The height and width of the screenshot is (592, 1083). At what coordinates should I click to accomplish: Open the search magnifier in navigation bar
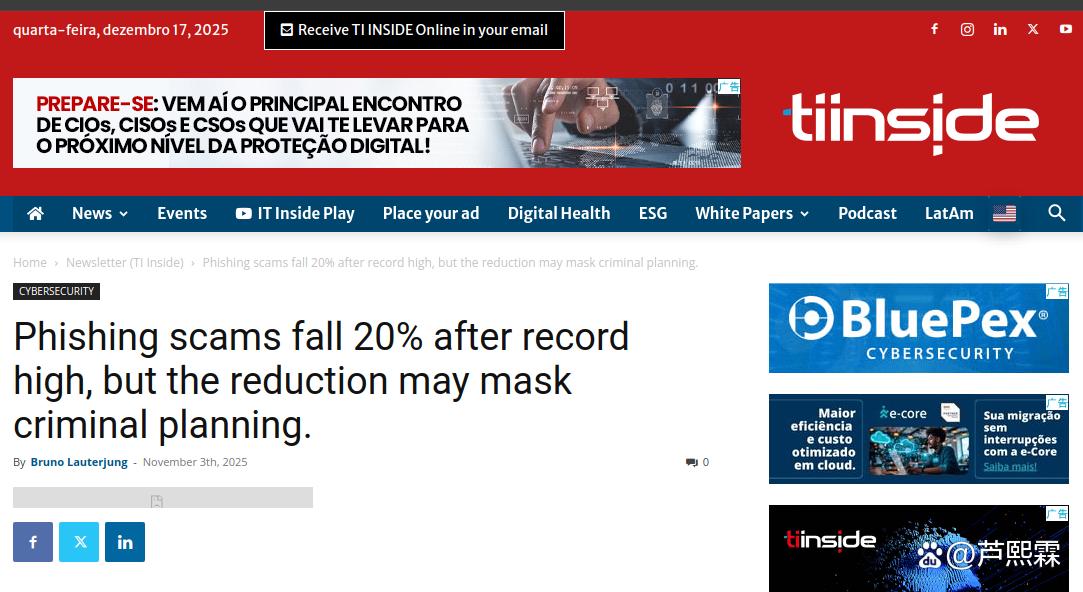1056,213
